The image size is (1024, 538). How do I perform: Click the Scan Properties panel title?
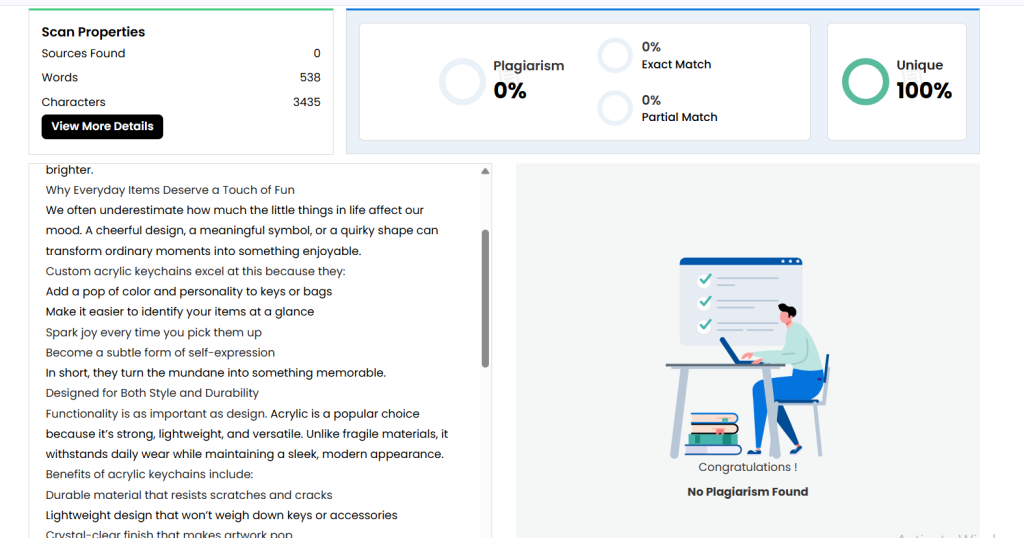(93, 32)
